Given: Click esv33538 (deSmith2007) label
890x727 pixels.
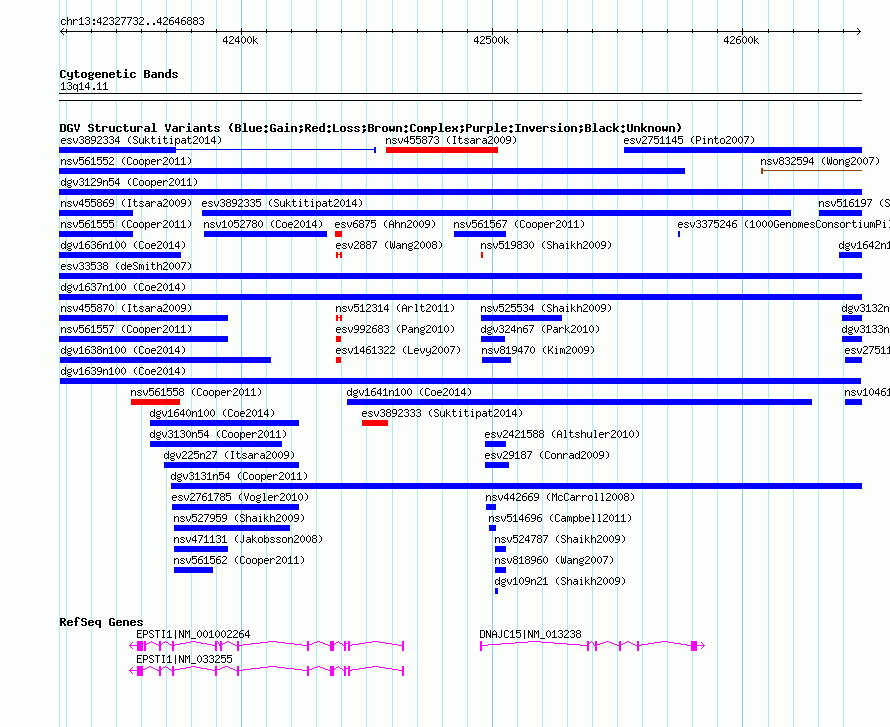Looking at the screenshot, I should point(126,266).
